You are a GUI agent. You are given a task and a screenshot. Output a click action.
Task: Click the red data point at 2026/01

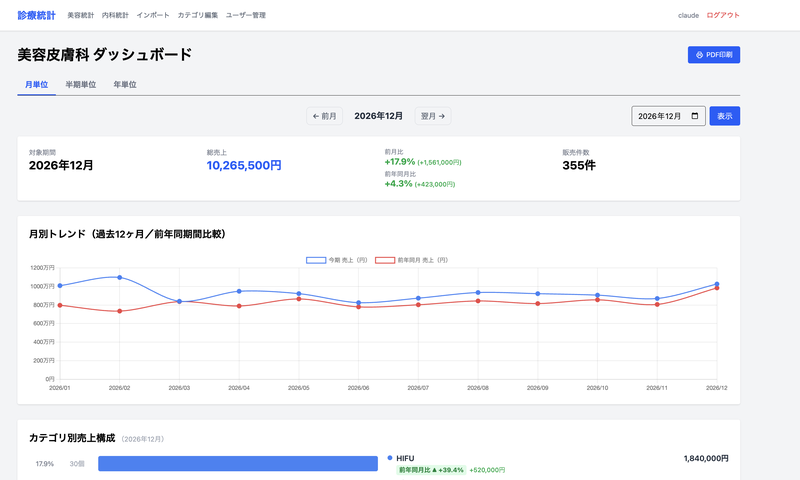click(60, 305)
